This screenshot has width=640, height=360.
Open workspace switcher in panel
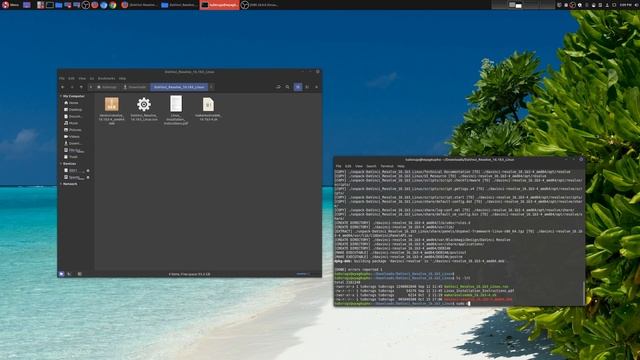pyautogui.click(x=523, y=5)
